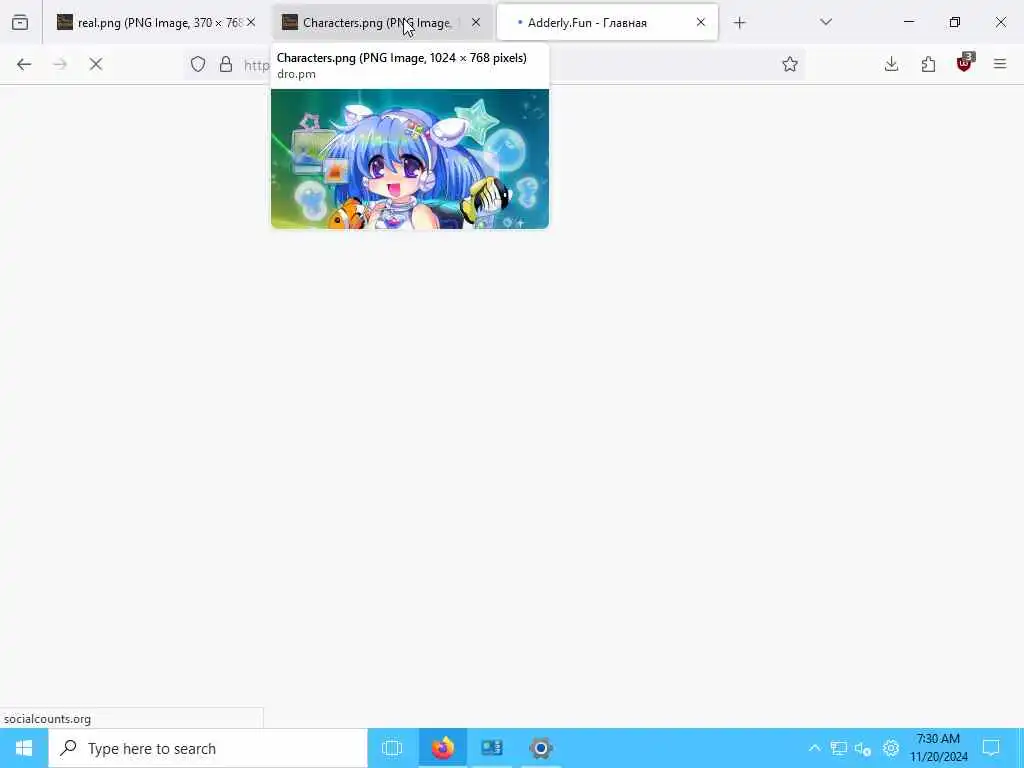Close the Adderly.Fun tab

pyautogui.click(x=701, y=23)
